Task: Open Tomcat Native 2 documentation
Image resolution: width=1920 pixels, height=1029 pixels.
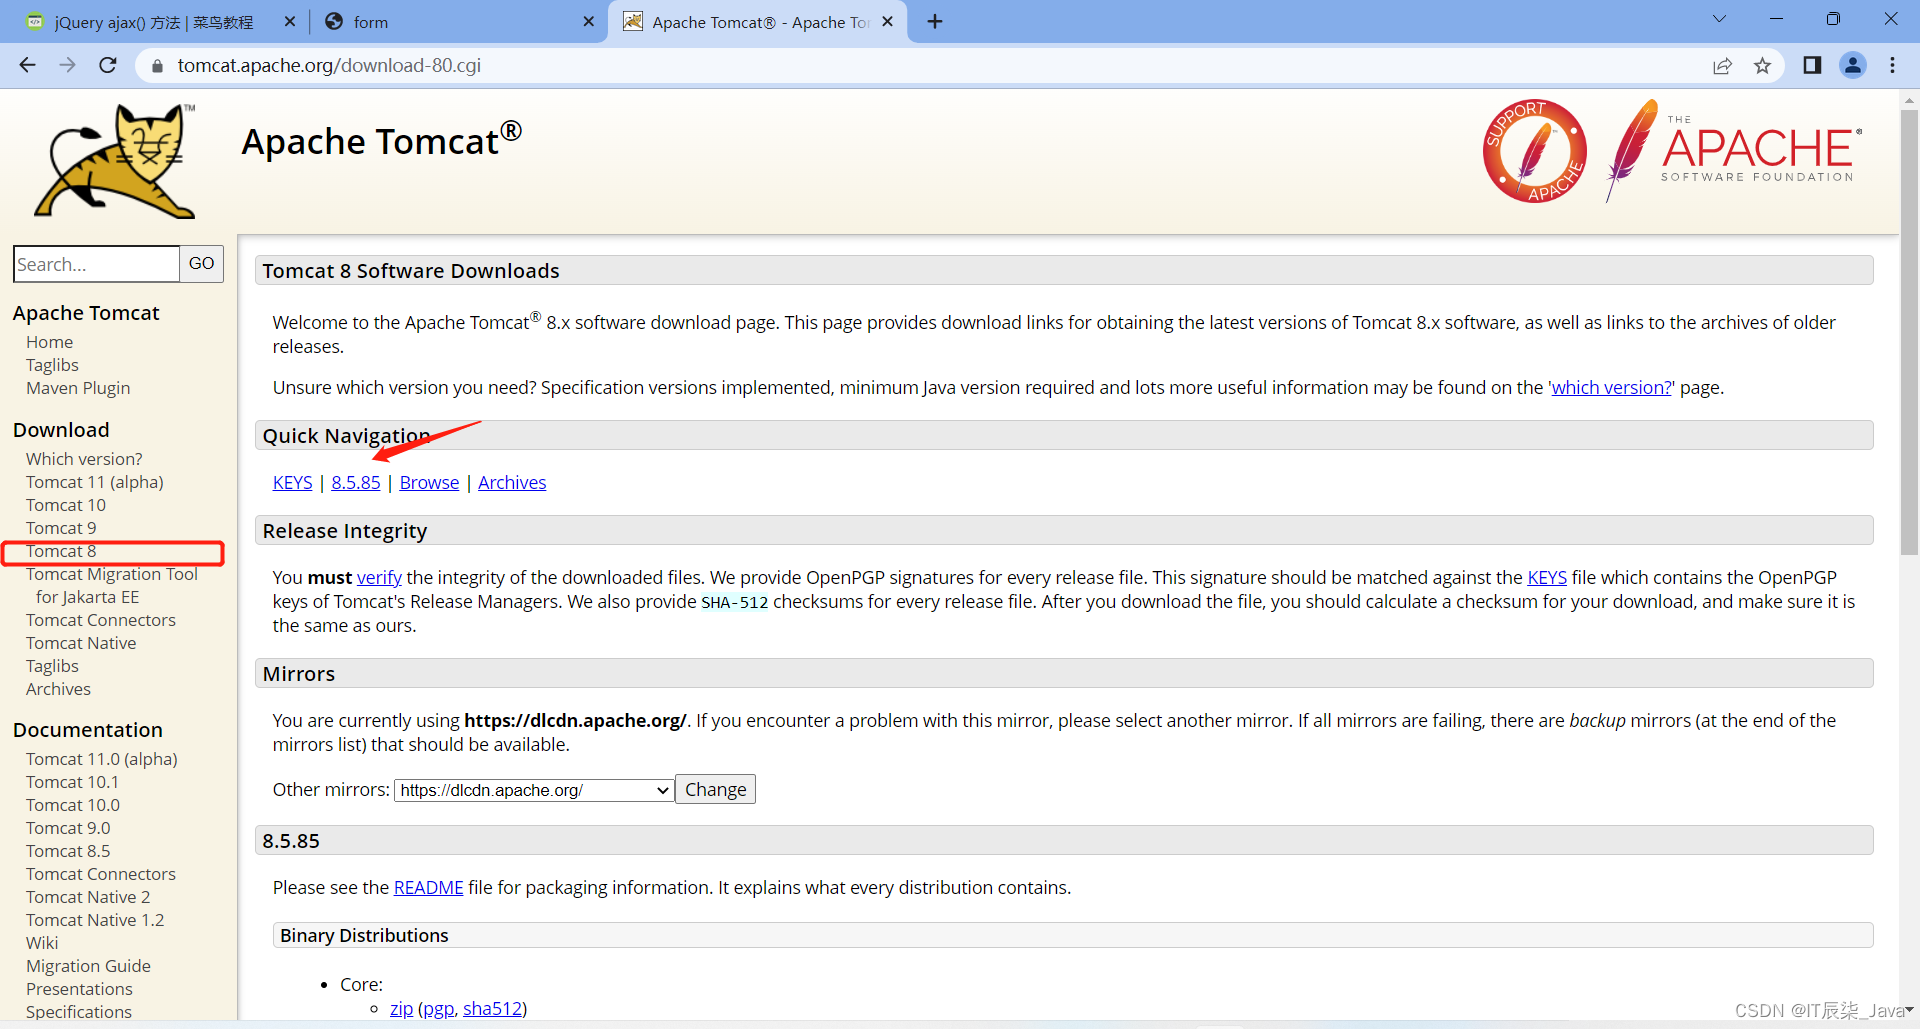Action: tap(88, 897)
